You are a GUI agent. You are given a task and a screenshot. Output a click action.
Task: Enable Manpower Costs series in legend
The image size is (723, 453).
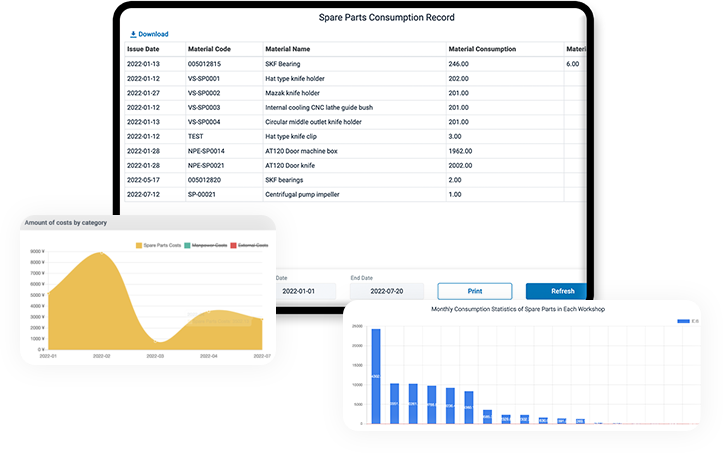click(x=208, y=245)
